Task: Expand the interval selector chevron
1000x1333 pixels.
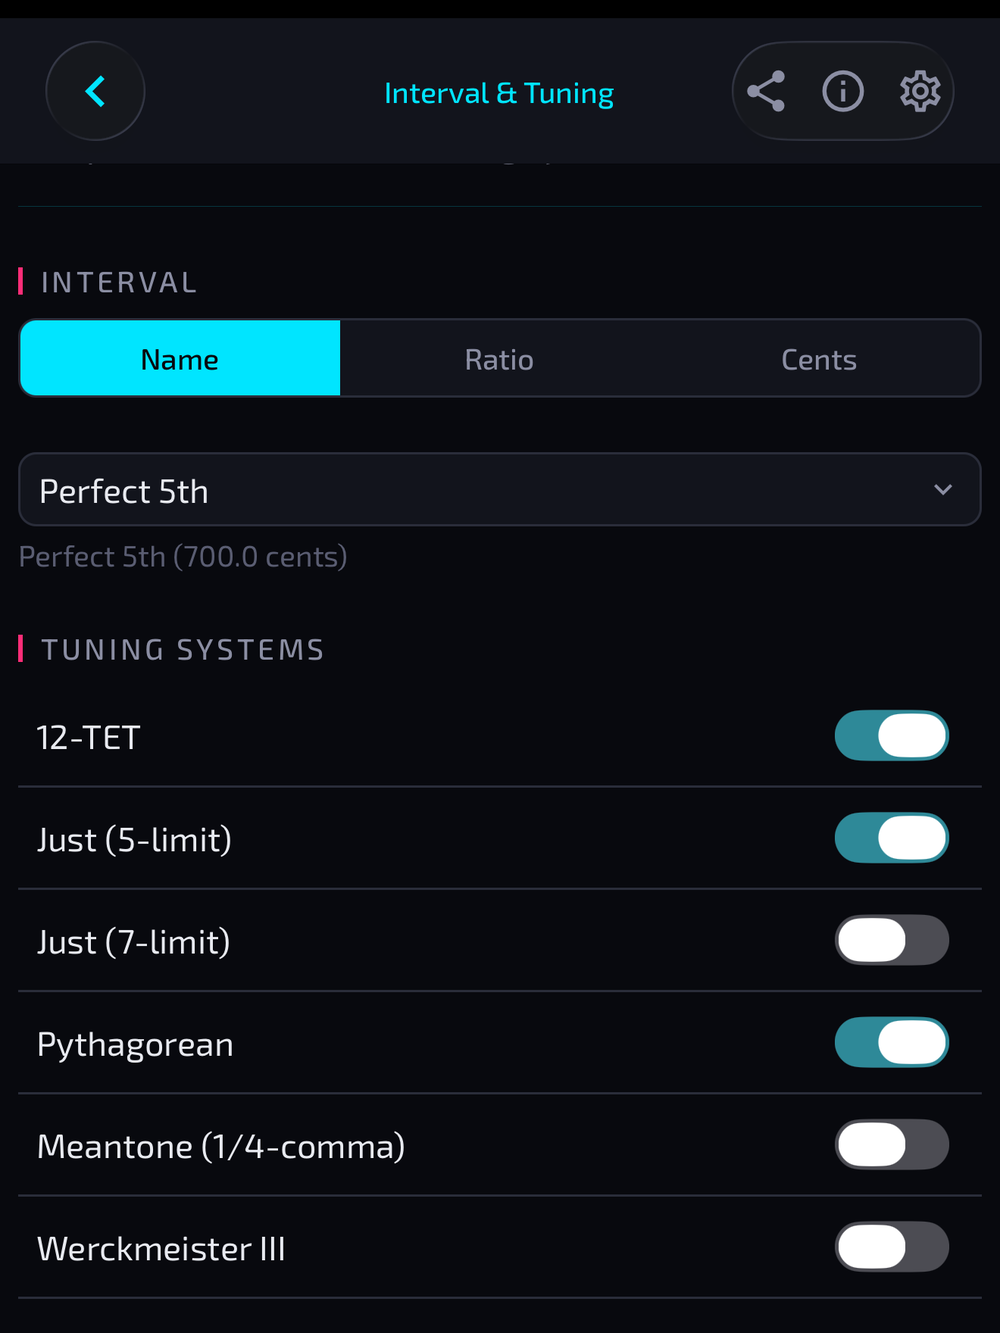Action: coord(941,490)
